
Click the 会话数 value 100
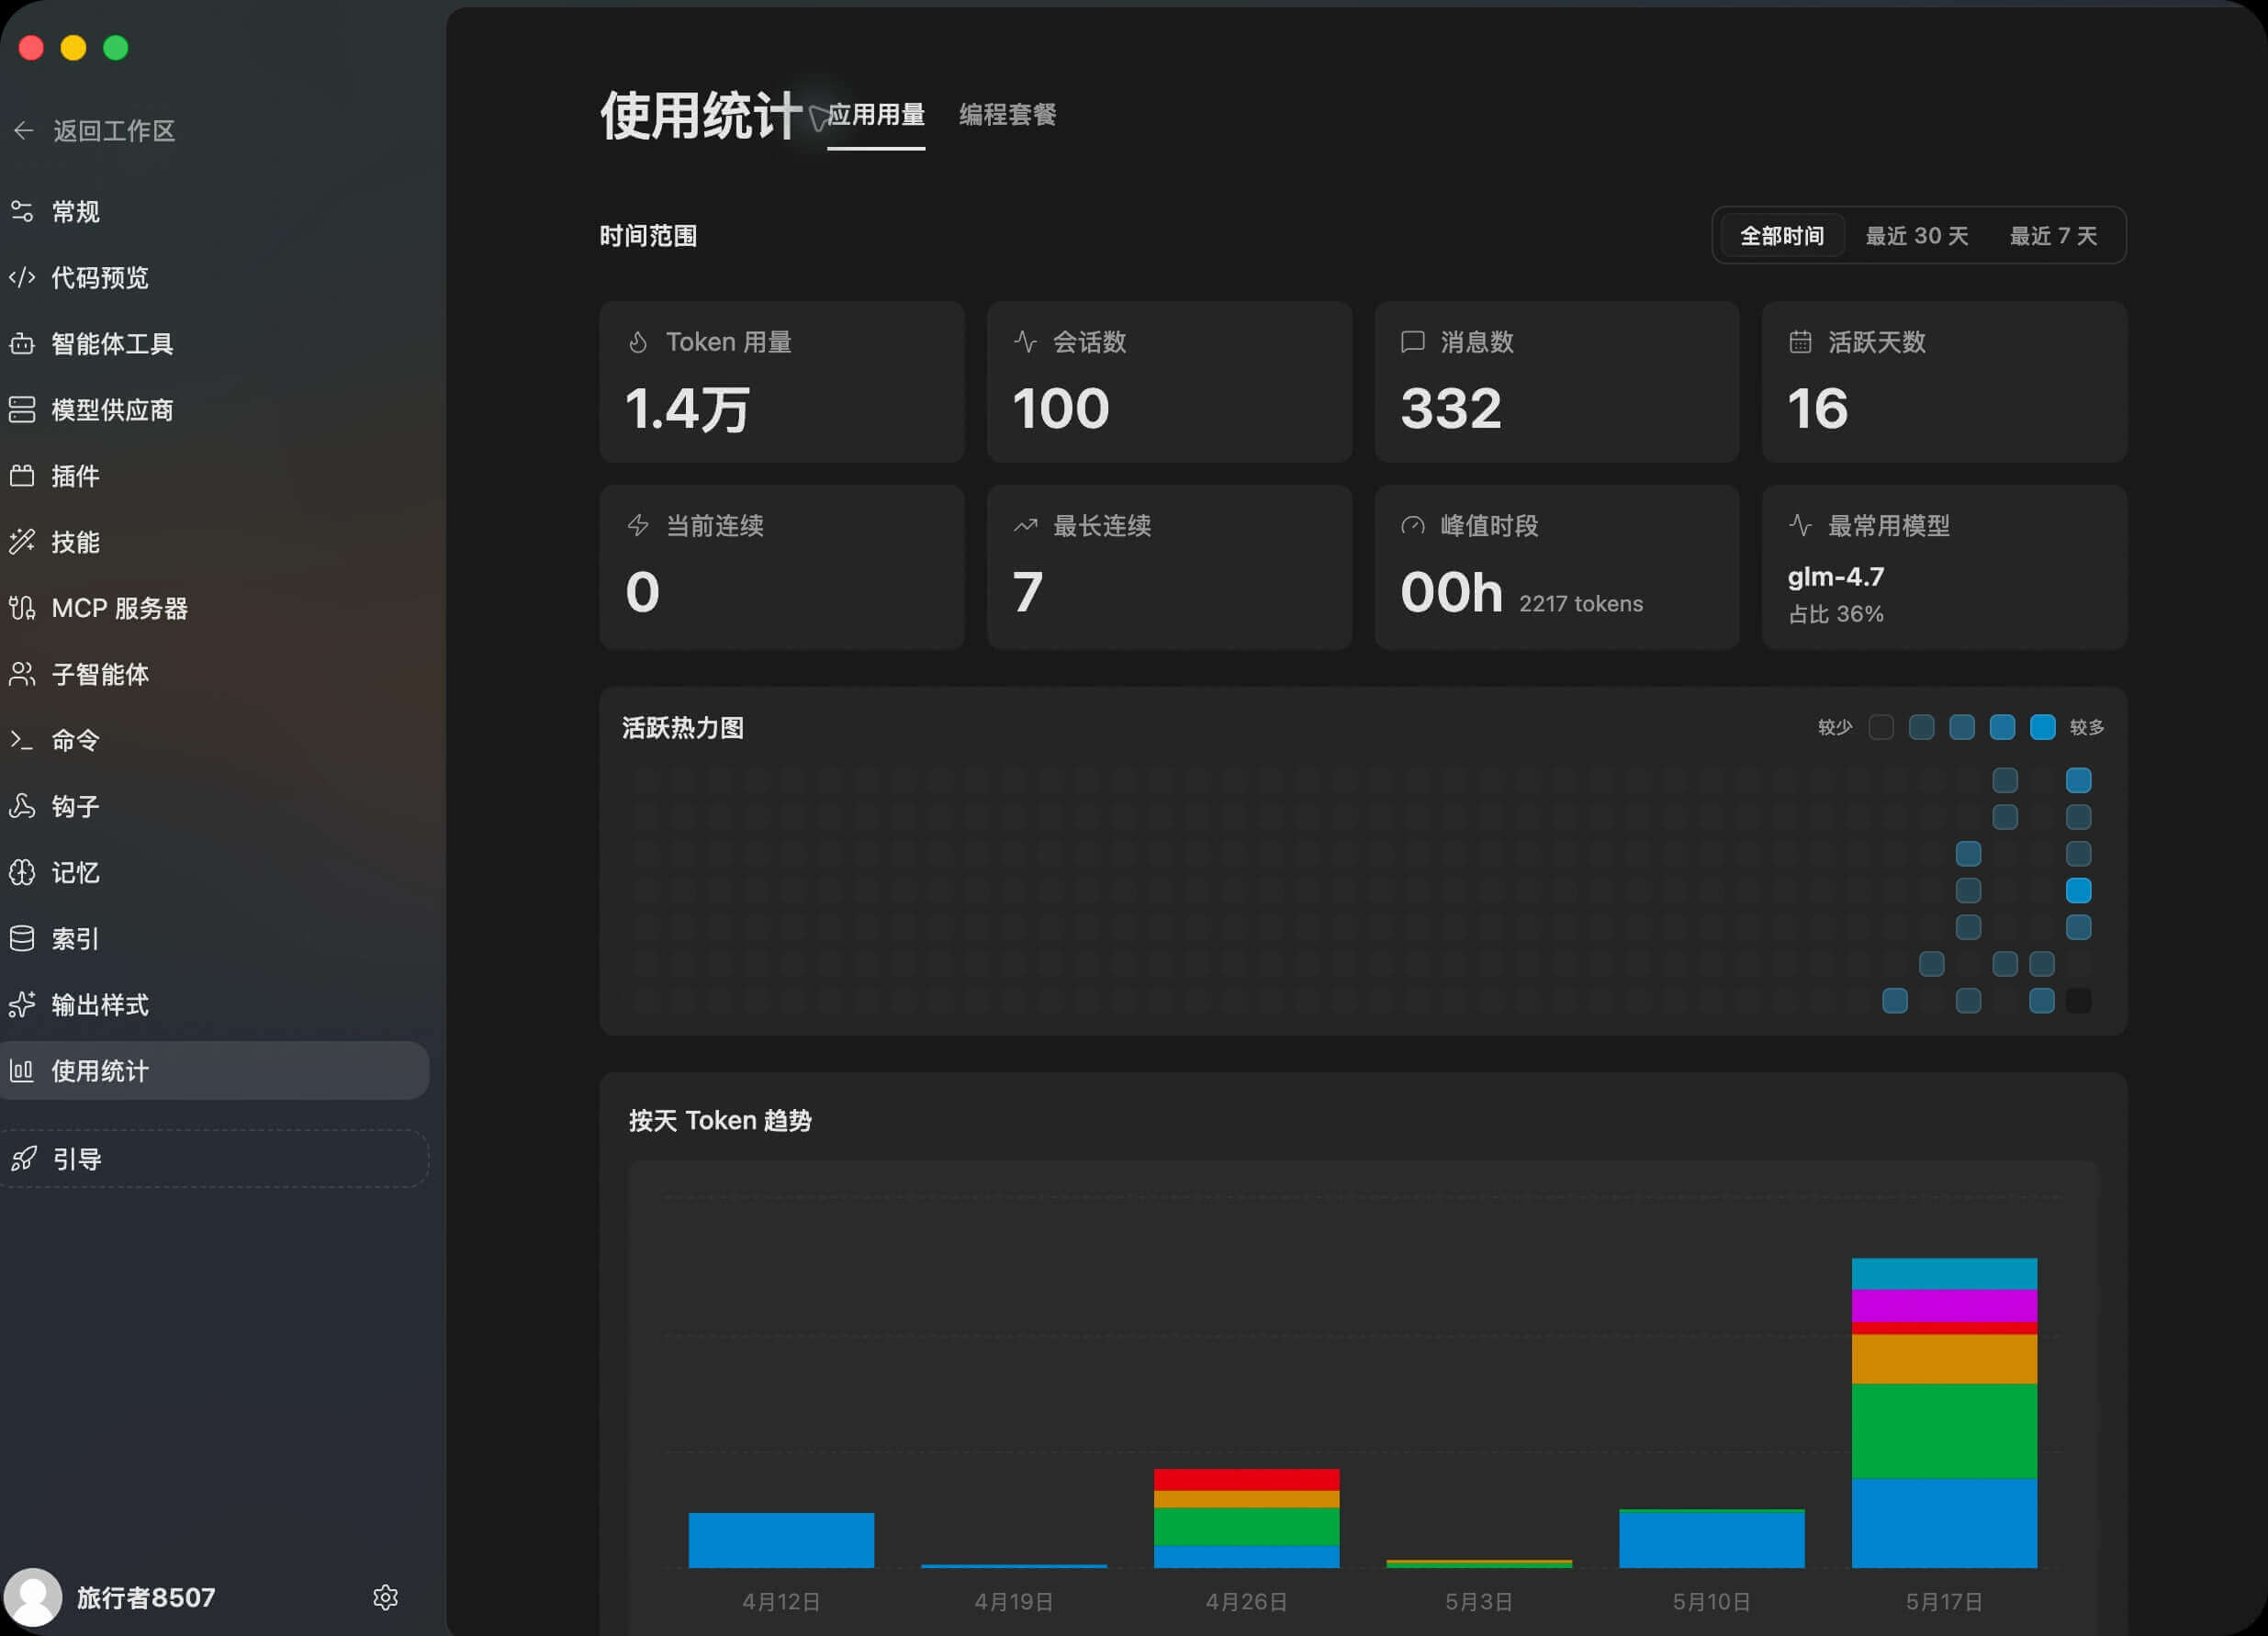coord(1061,408)
